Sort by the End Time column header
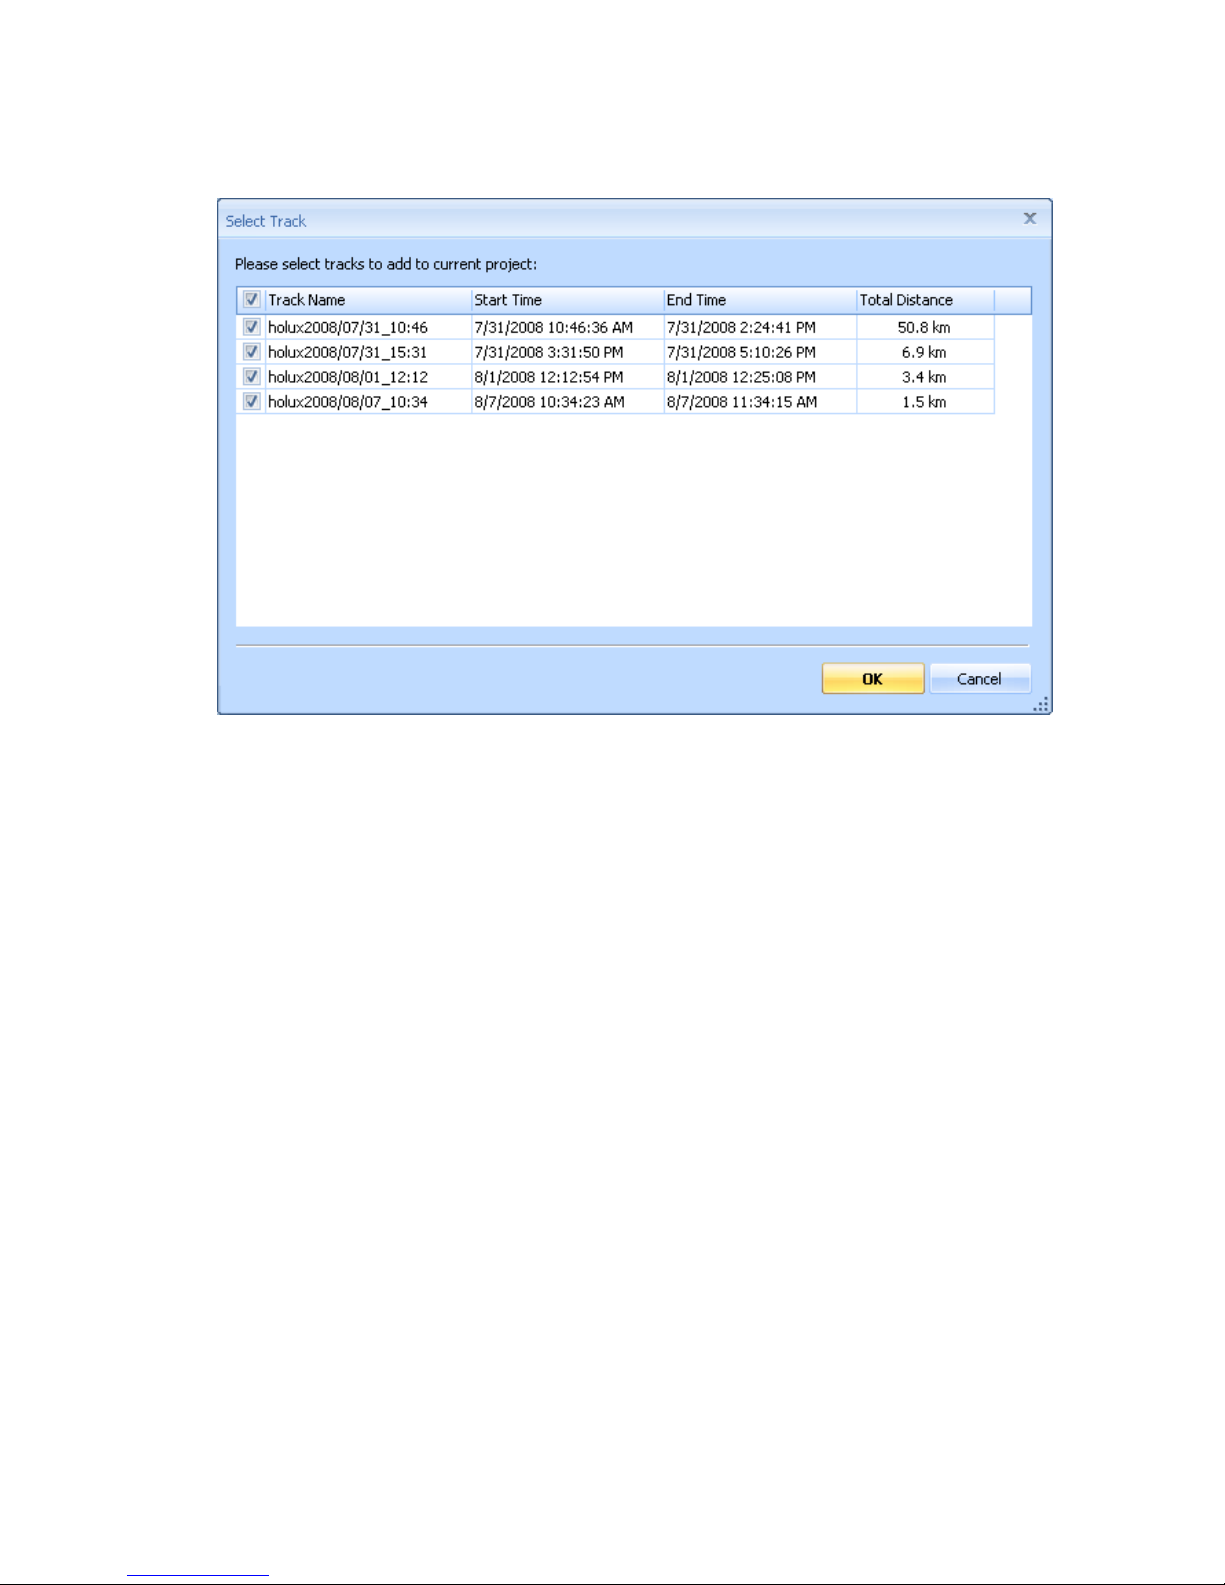Viewport: 1225px width, 1585px height. tap(760, 300)
